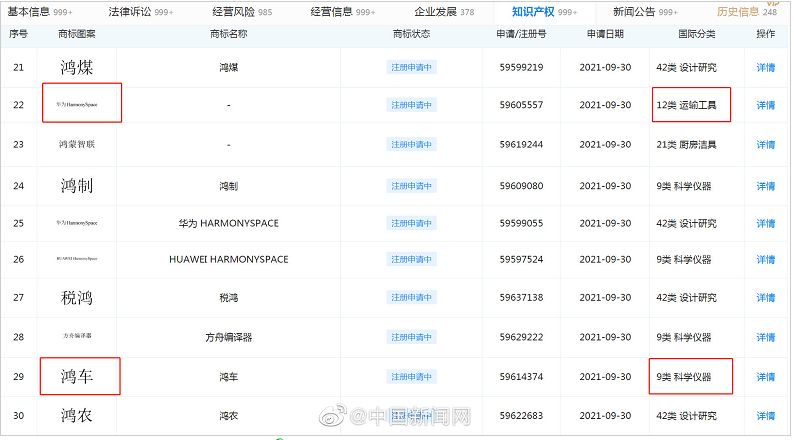Click the 申请日期 column header
The height and width of the screenshot is (440, 794).
pyautogui.click(x=605, y=34)
